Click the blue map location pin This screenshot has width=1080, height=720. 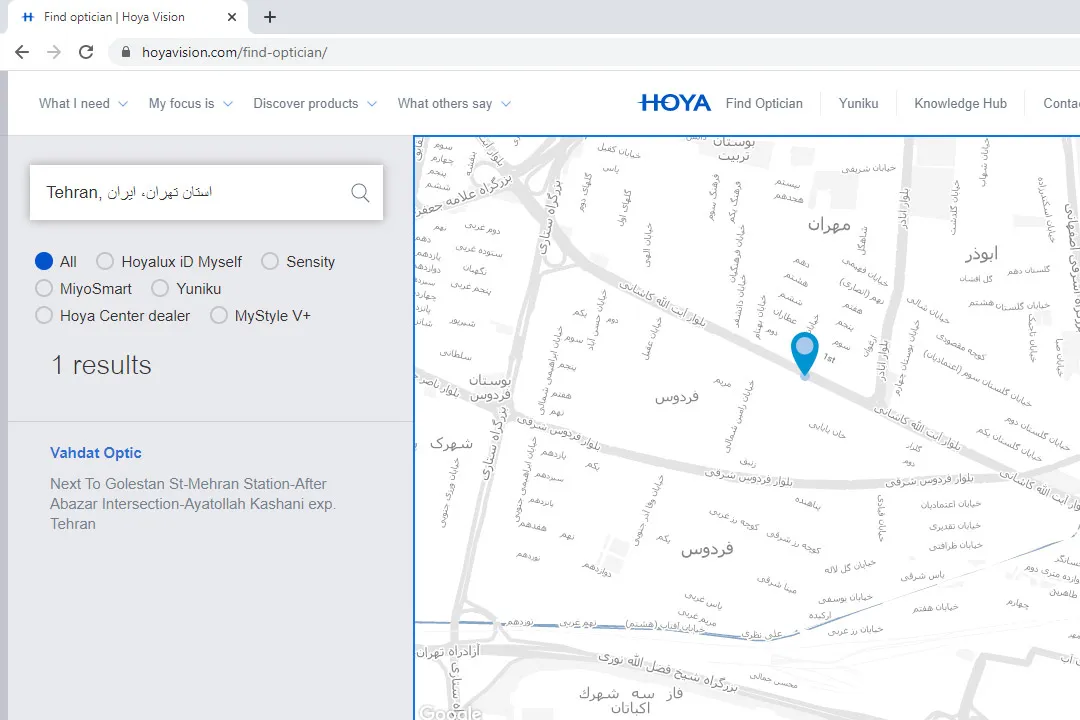tap(804, 354)
